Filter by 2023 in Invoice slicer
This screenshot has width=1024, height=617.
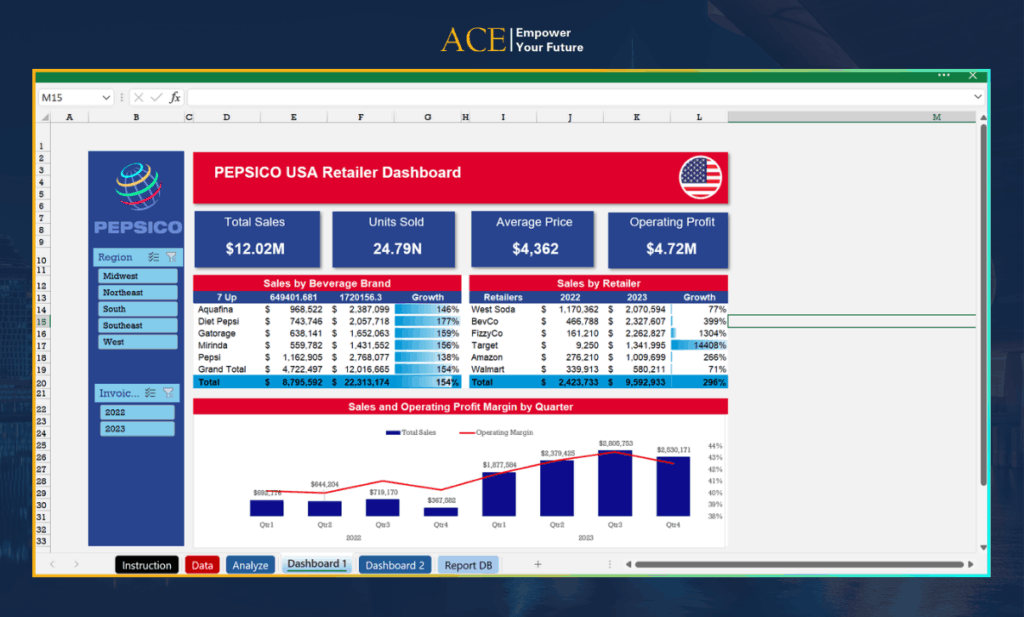137,428
